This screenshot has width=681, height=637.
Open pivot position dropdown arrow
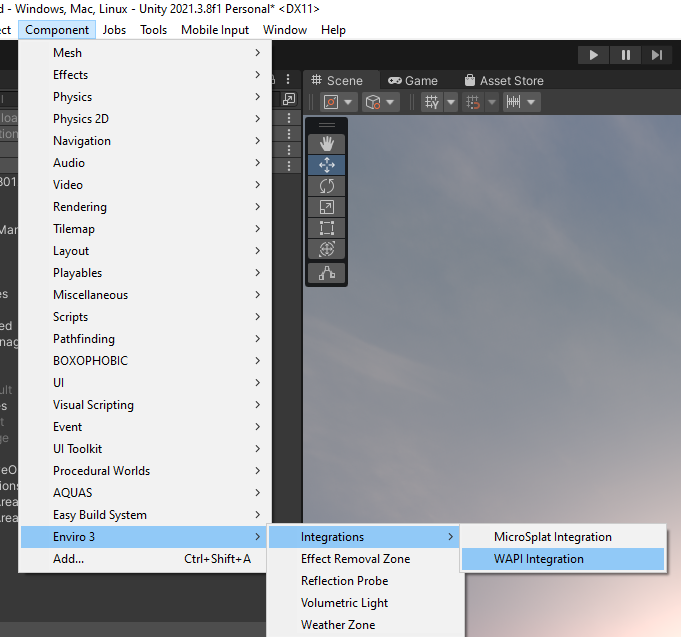pos(348,102)
